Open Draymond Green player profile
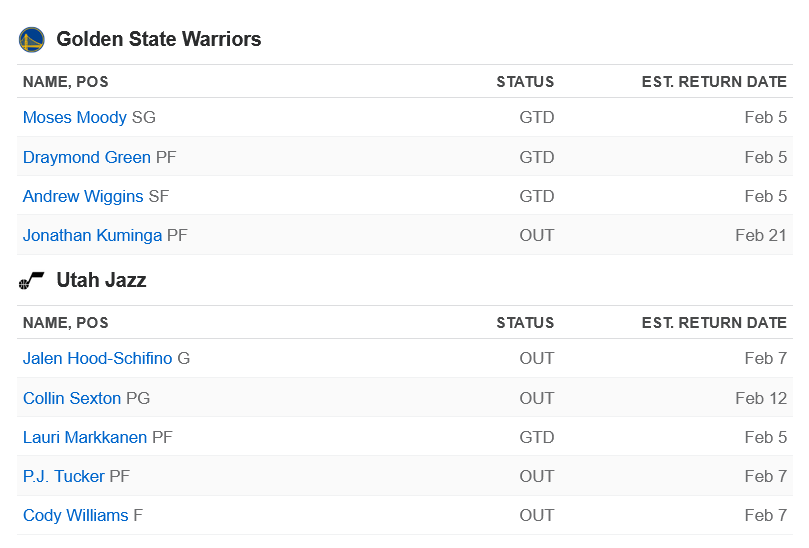Image resolution: width=809 pixels, height=548 pixels. (x=87, y=157)
